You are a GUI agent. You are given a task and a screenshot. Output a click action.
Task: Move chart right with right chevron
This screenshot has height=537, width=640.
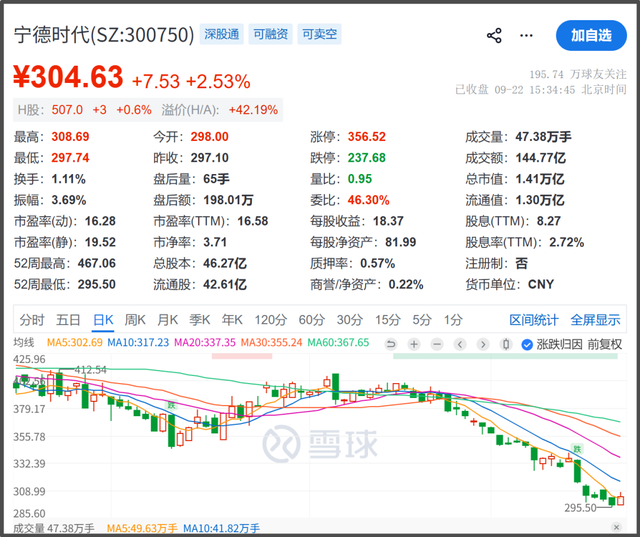pos(483,344)
